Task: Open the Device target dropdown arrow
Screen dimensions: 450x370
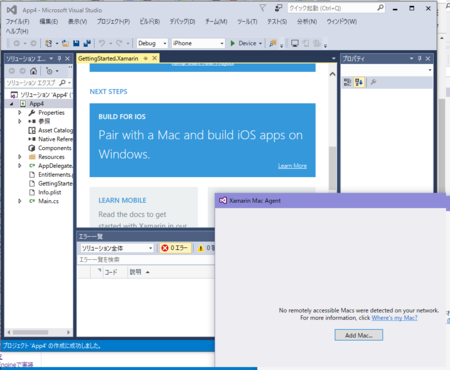Action: [260, 44]
